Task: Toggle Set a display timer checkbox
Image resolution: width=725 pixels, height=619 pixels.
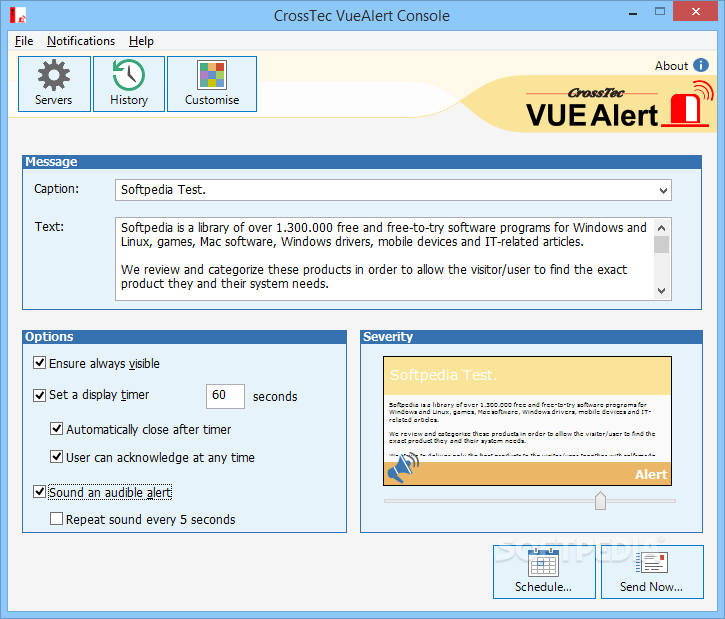Action: pyautogui.click(x=40, y=395)
